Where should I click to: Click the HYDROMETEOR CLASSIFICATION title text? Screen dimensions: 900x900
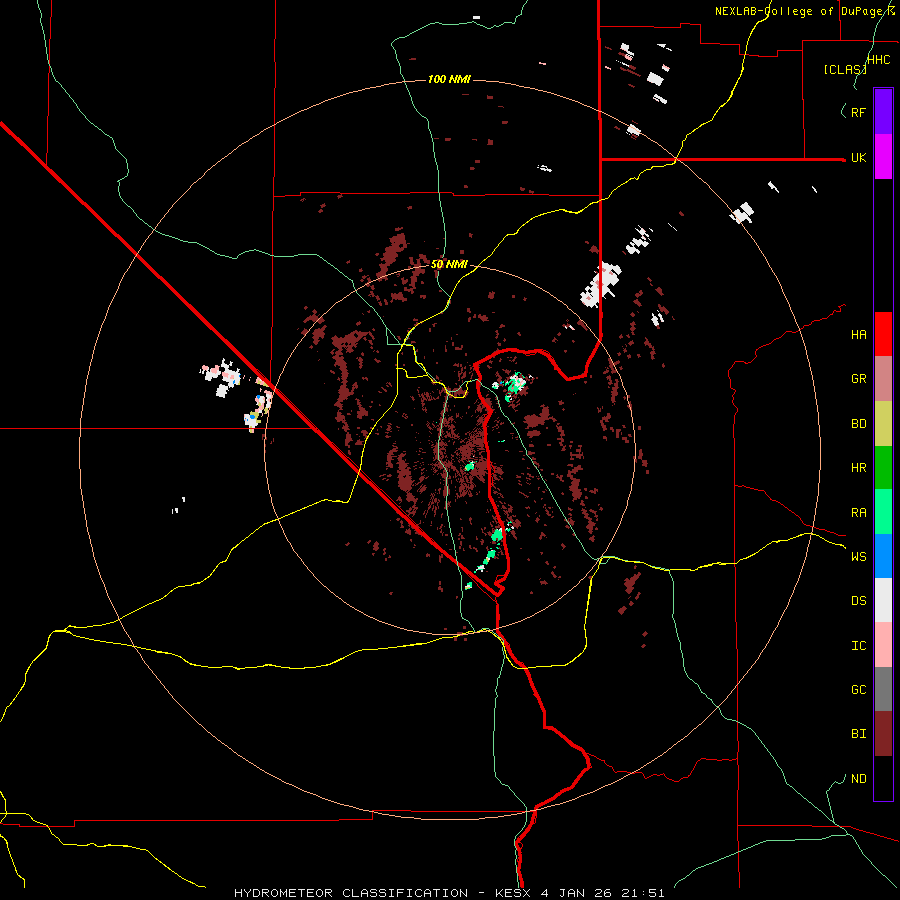click(x=351, y=893)
